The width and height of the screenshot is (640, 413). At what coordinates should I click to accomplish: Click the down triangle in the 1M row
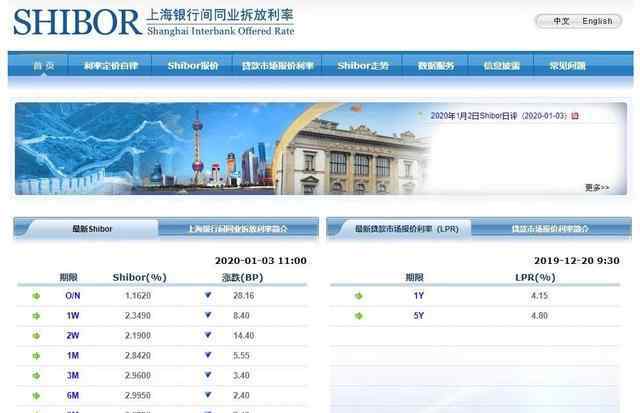[x=208, y=355]
